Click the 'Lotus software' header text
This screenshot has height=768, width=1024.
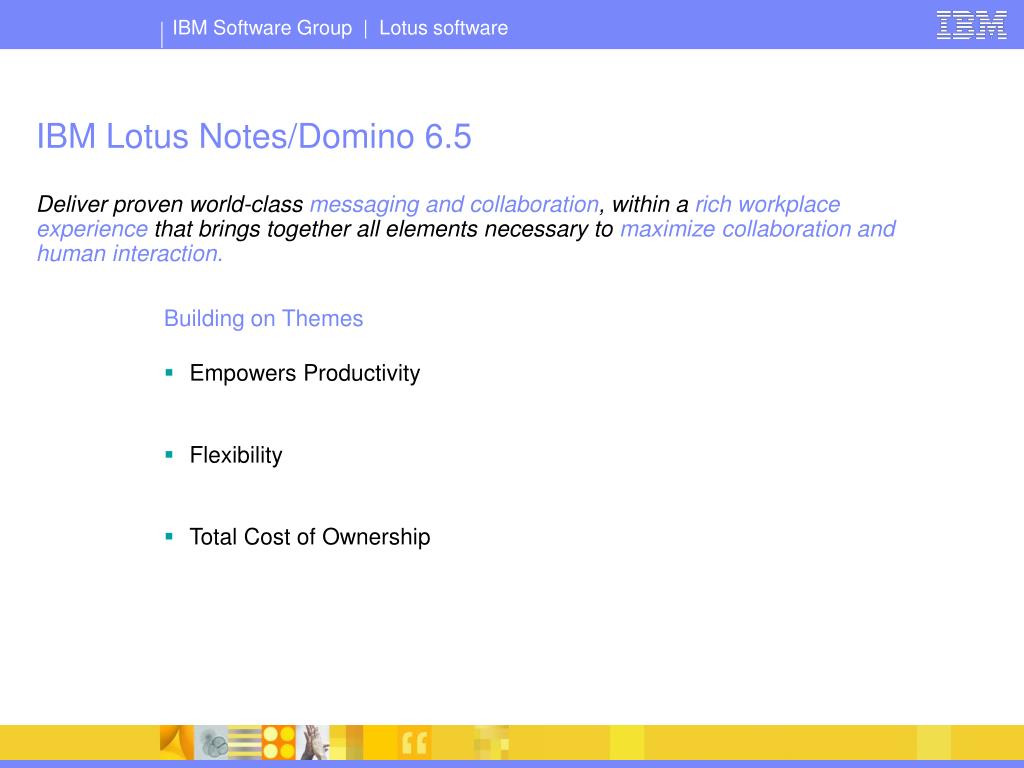tap(443, 28)
